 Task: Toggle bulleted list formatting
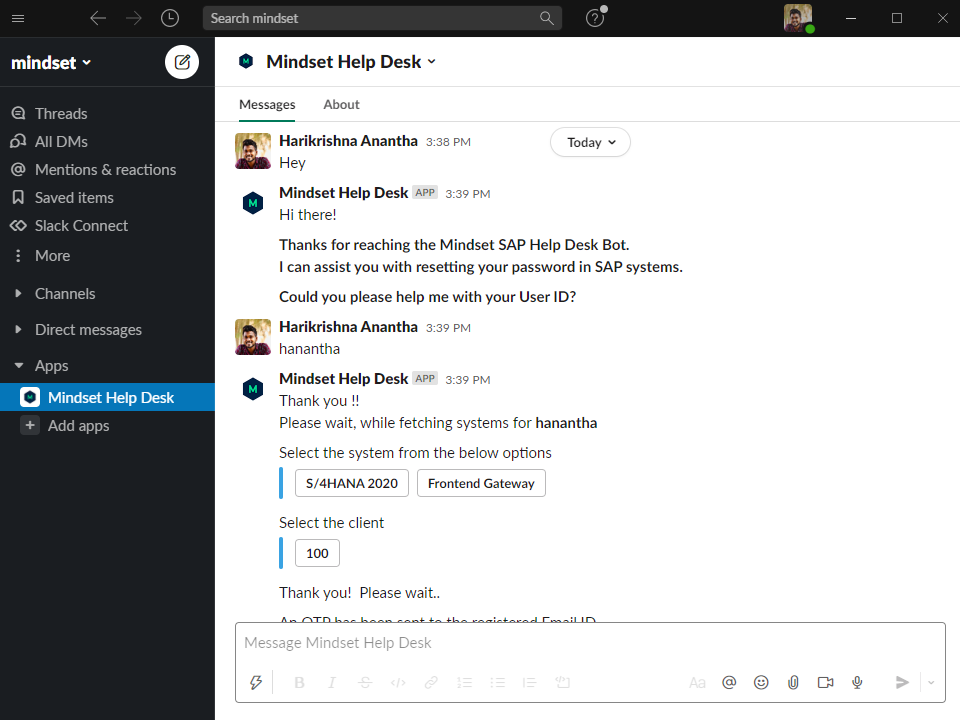(497, 682)
